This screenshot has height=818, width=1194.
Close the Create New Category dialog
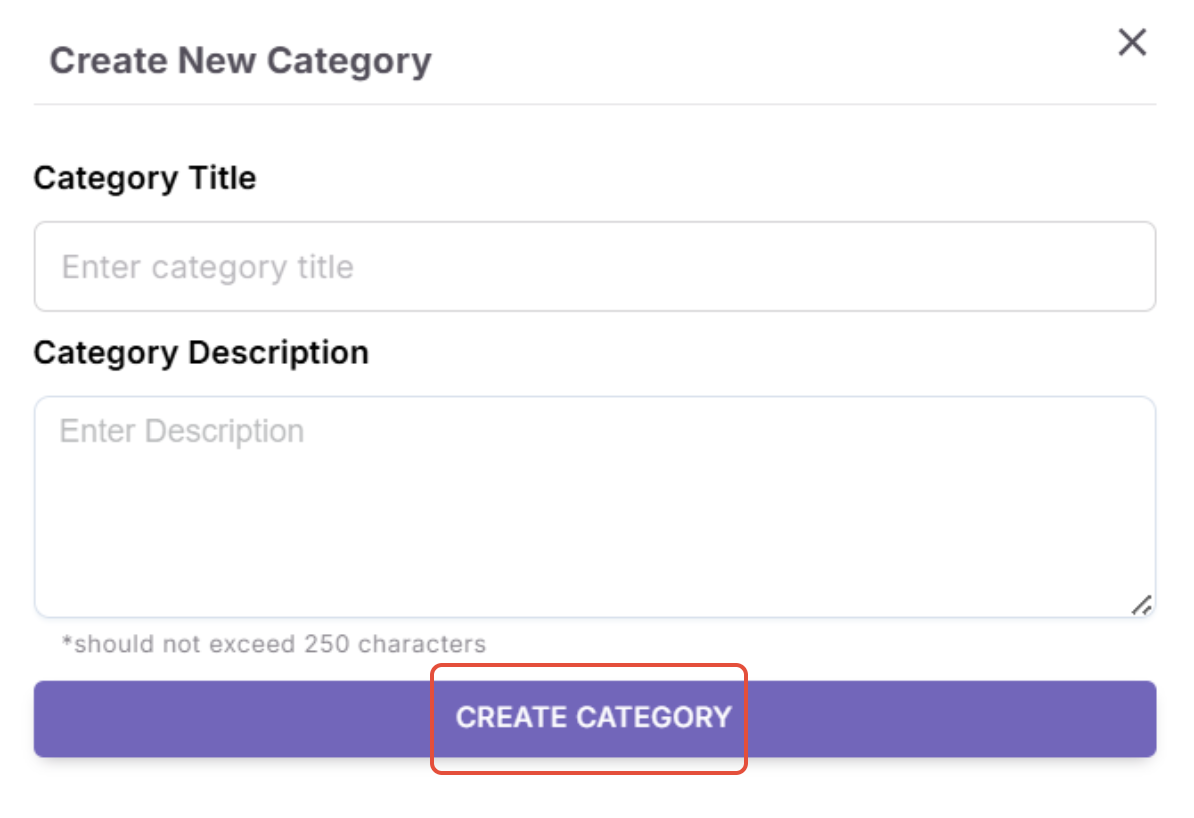1132,43
